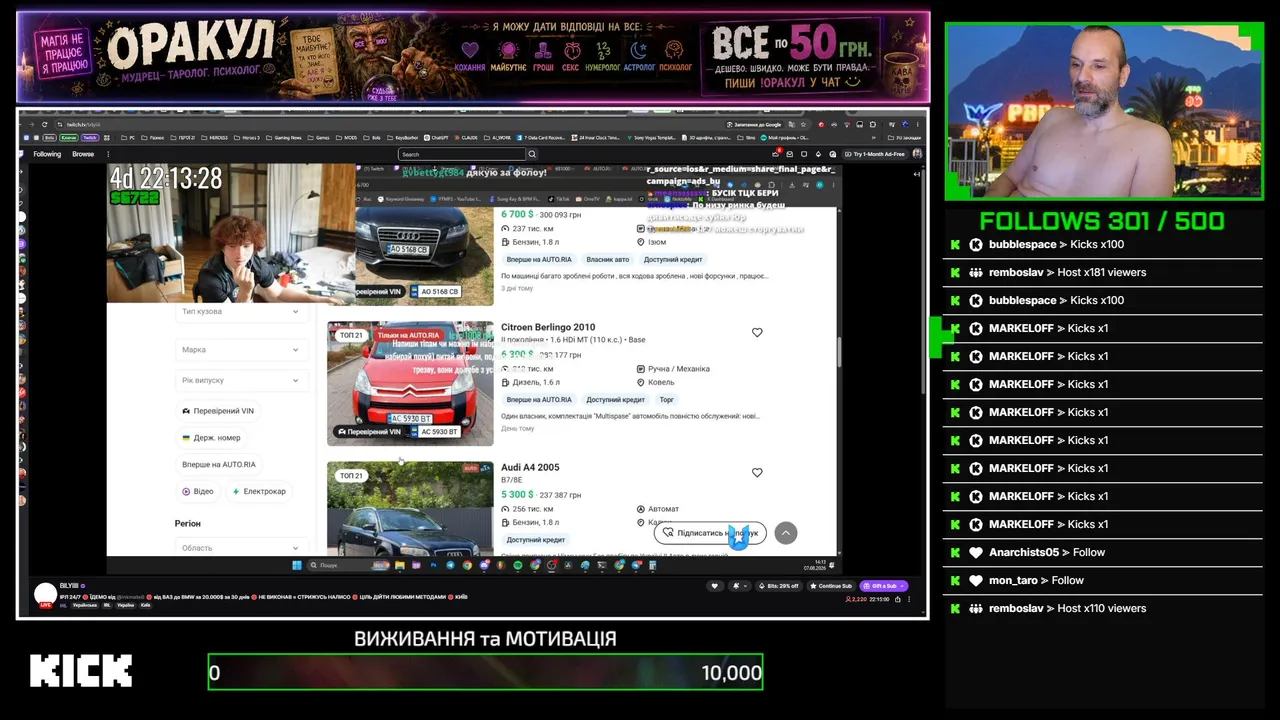Click the stream share icon
Screen dimensions: 1280x720
coord(898,599)
